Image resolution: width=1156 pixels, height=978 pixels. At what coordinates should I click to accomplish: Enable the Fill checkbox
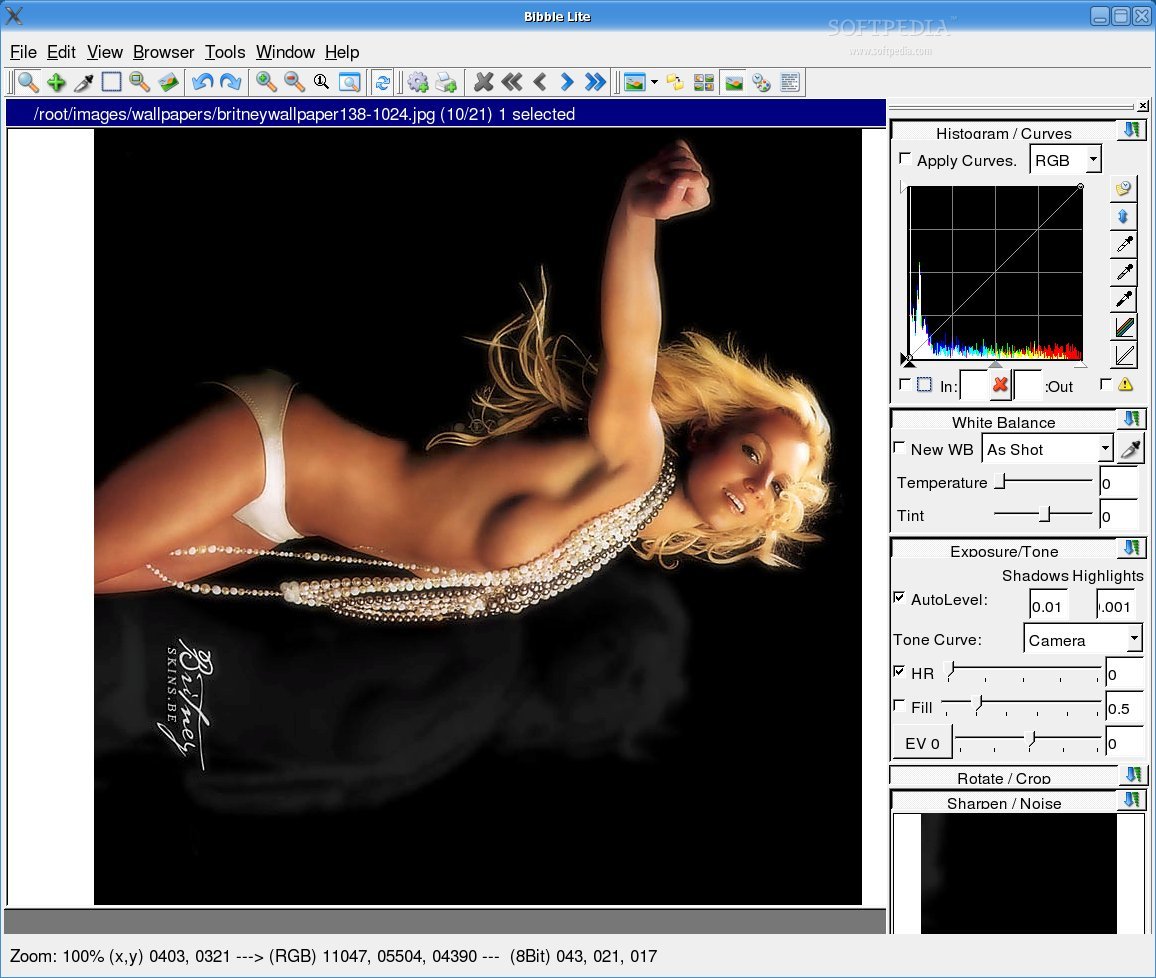(x=899, y=705)
